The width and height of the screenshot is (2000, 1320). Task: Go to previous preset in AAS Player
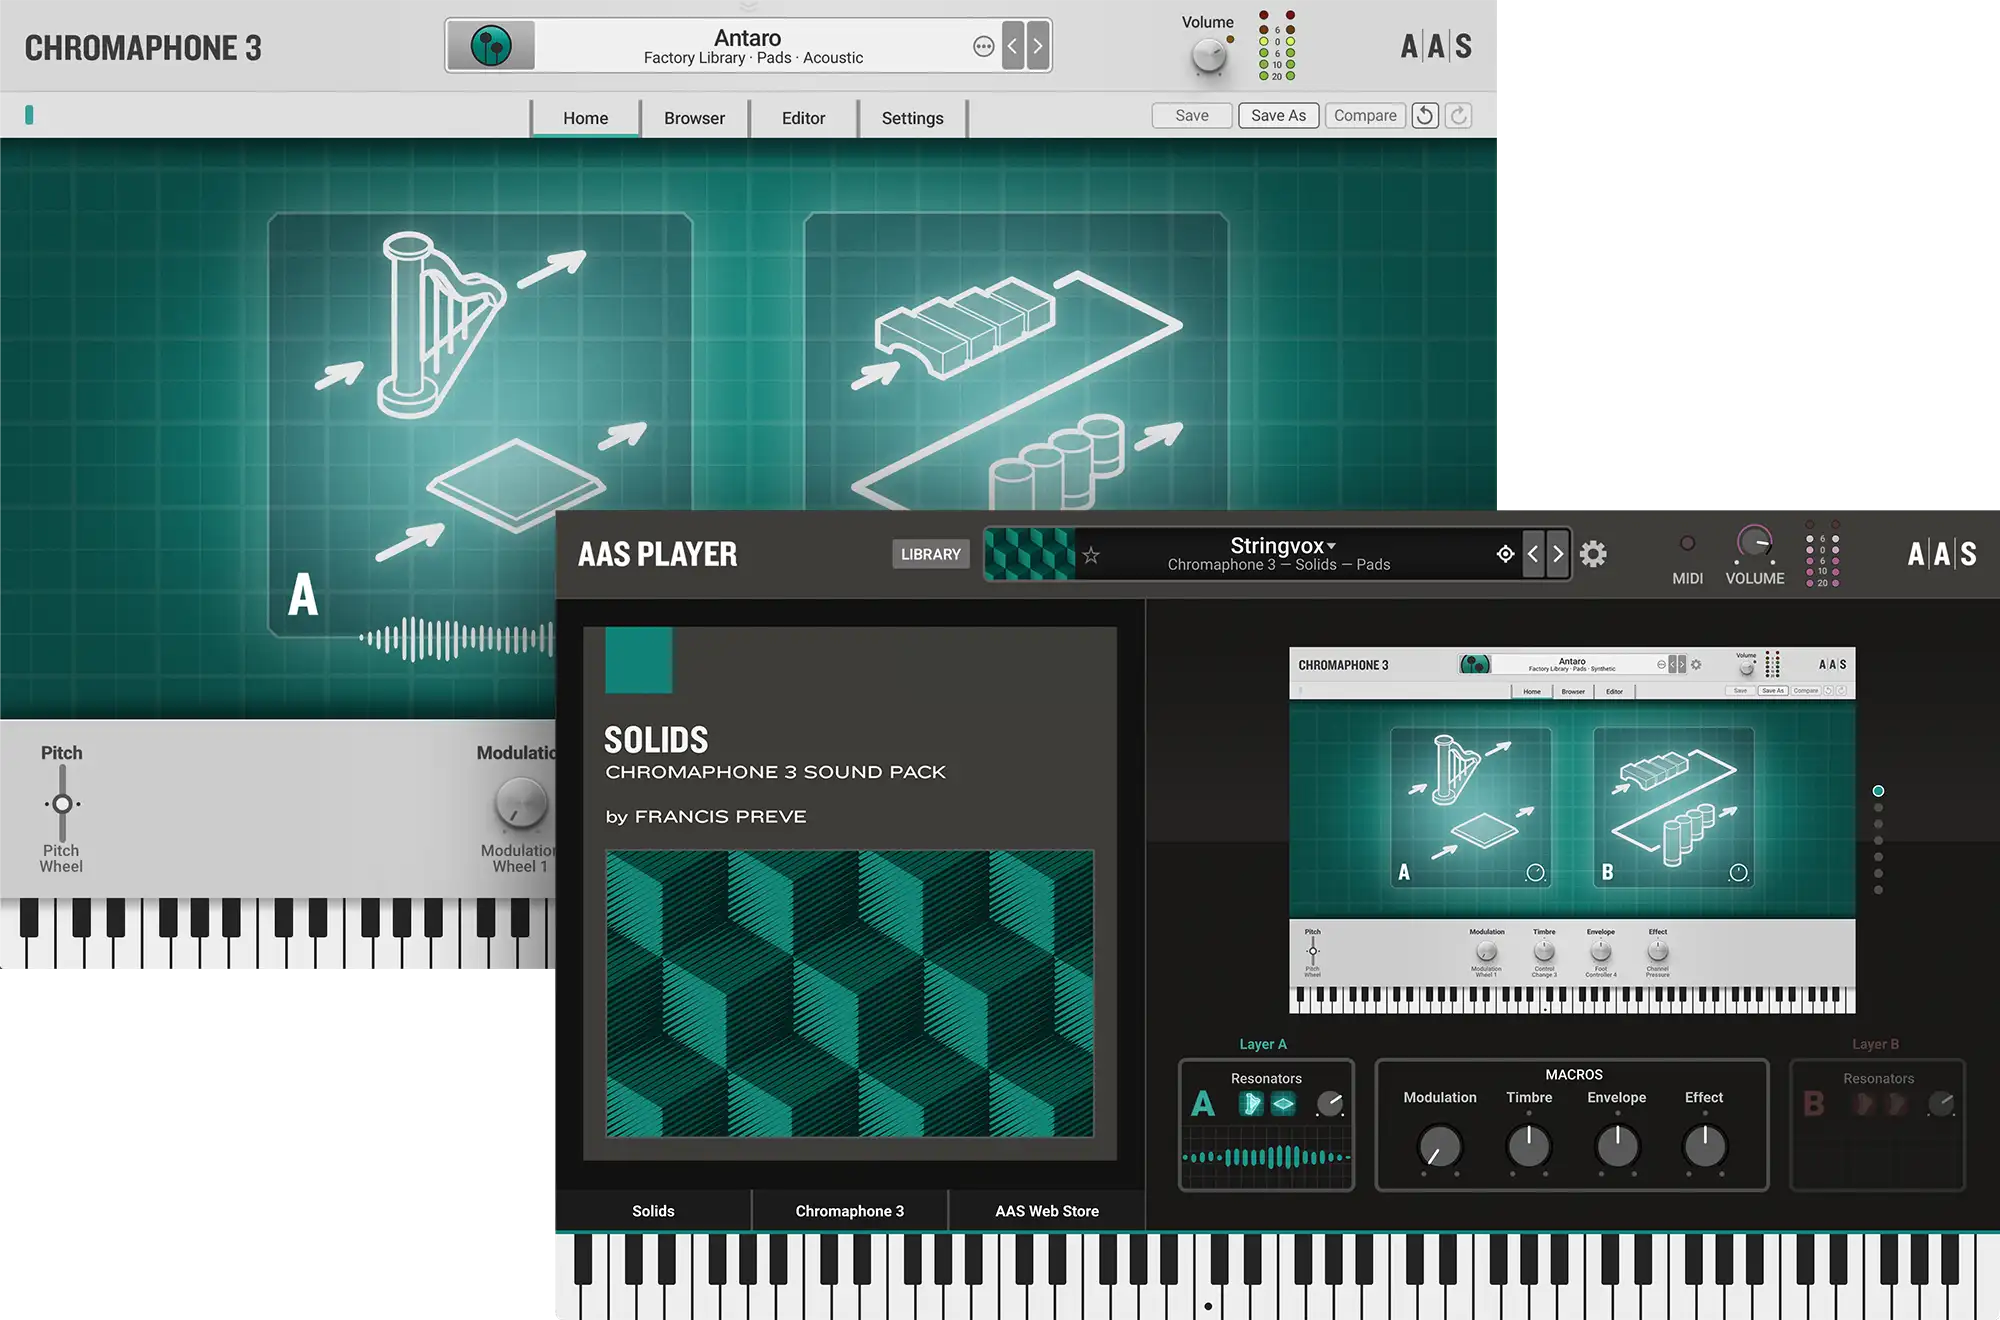(x=1533, y=554)
